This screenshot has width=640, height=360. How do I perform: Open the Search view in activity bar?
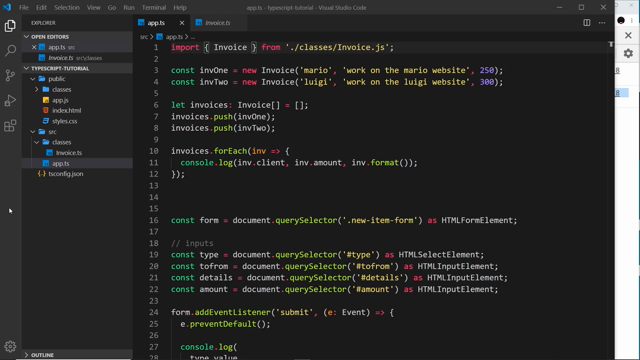(x=10, y=51)
